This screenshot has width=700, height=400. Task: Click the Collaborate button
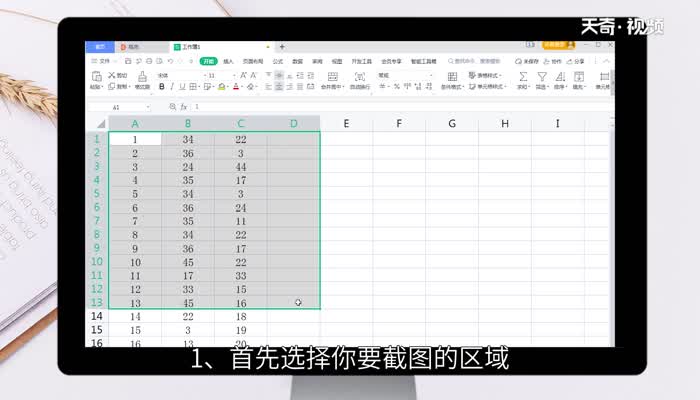click(553, 61)
